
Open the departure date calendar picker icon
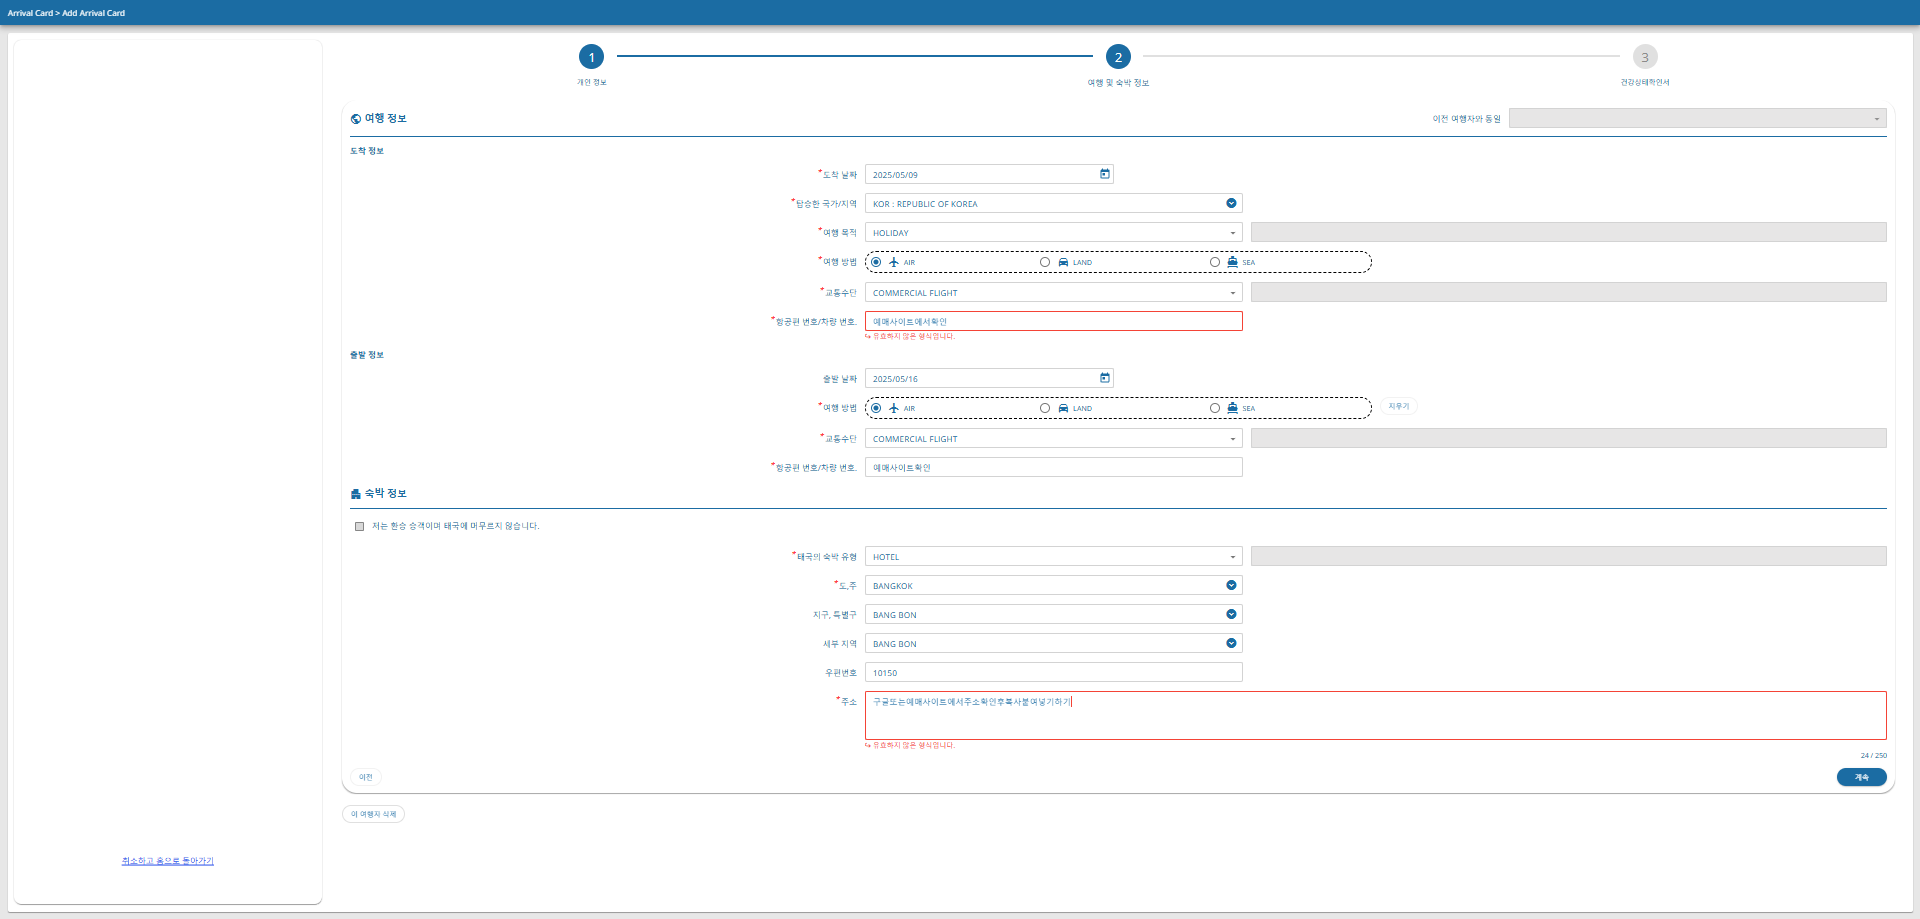point(1105,378)
